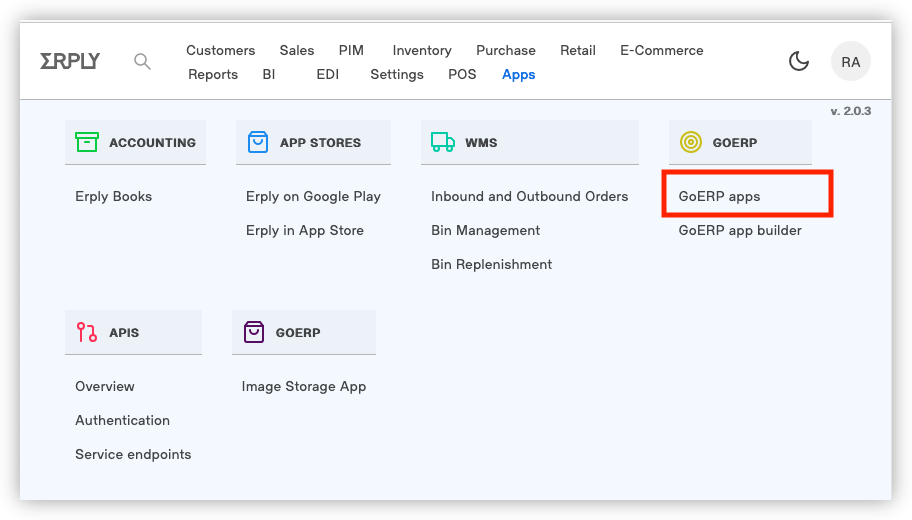Open Erply on Google Play
The width and height of the screenshot is (912, 520).
pos(313,197)
